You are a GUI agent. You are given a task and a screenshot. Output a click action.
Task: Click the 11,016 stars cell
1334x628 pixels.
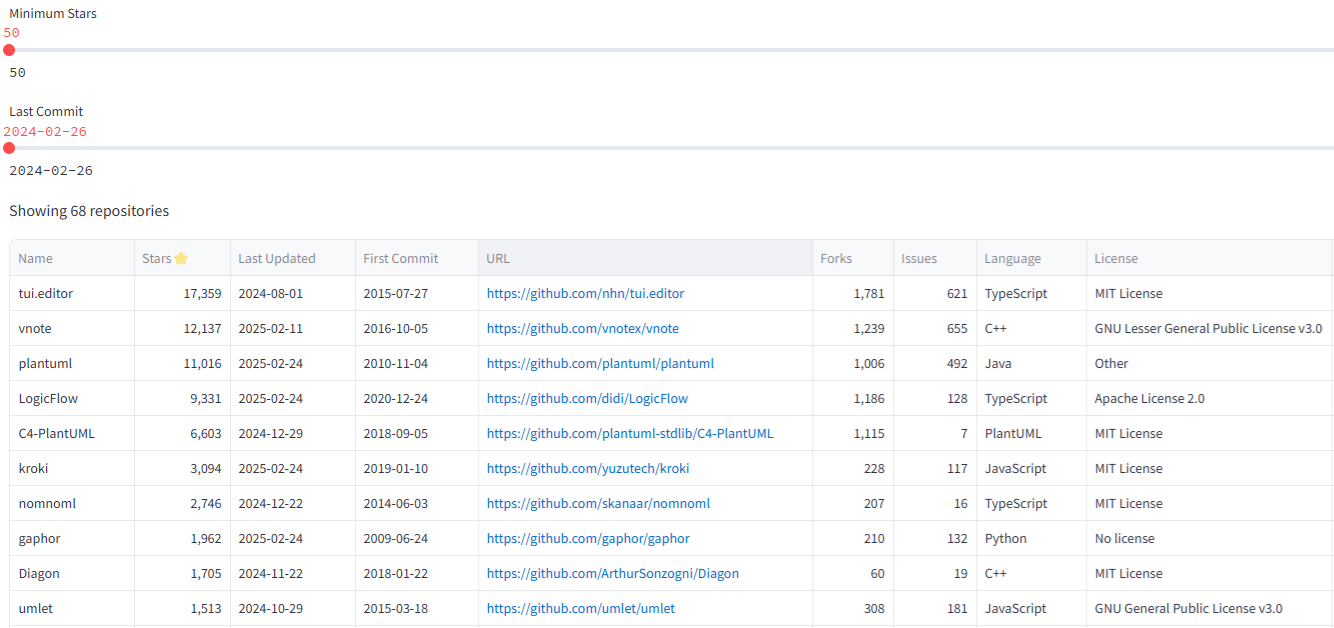[x=183, y=364]
